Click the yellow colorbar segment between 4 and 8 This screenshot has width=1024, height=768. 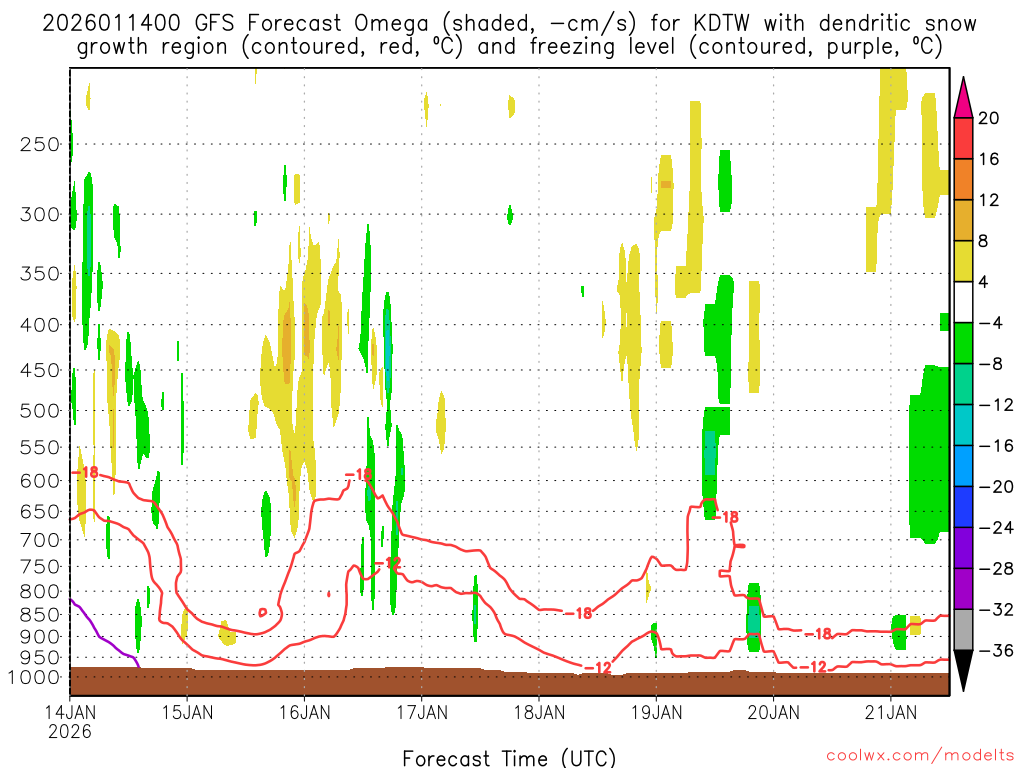(963, 261)
